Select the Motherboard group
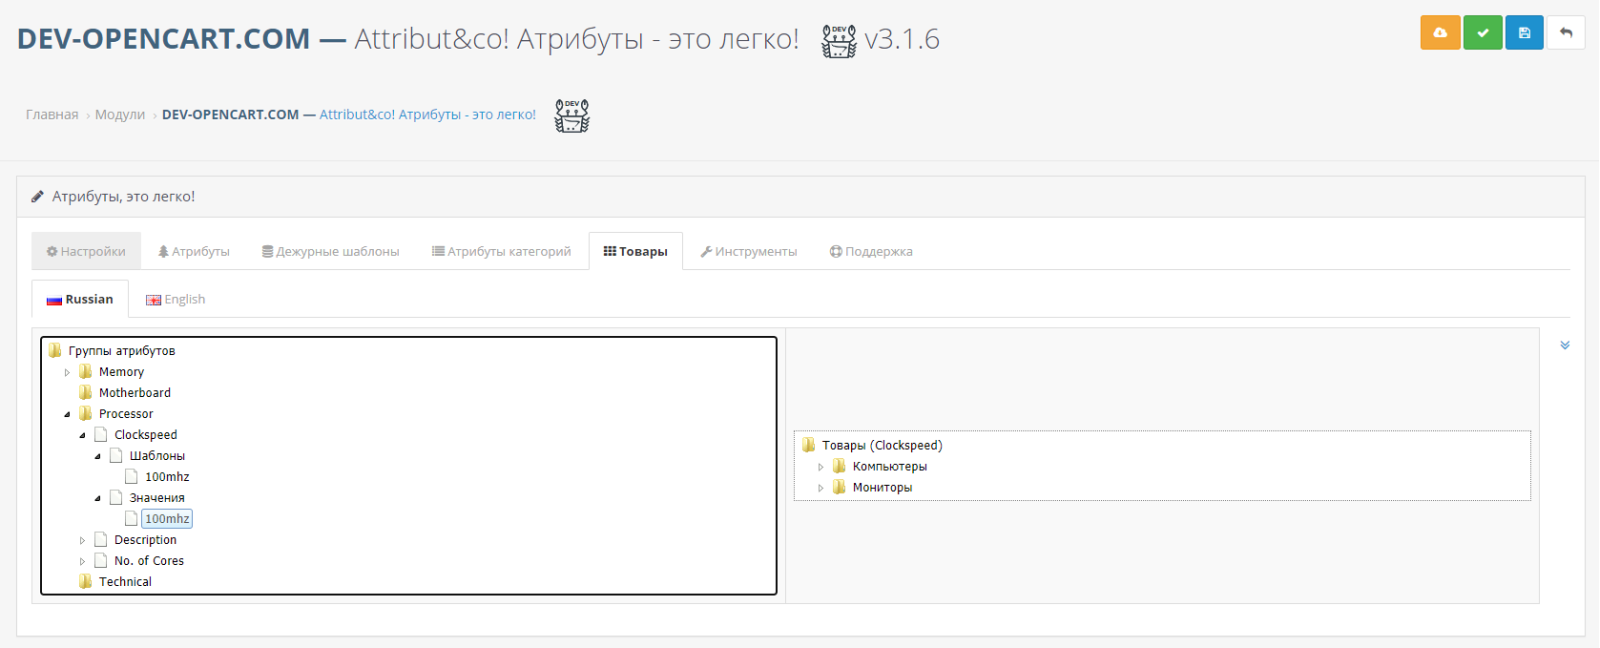 (134, 393)
